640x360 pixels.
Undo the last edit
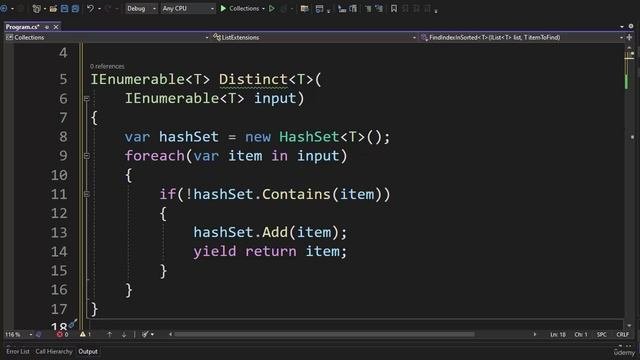tap(90, 9)
